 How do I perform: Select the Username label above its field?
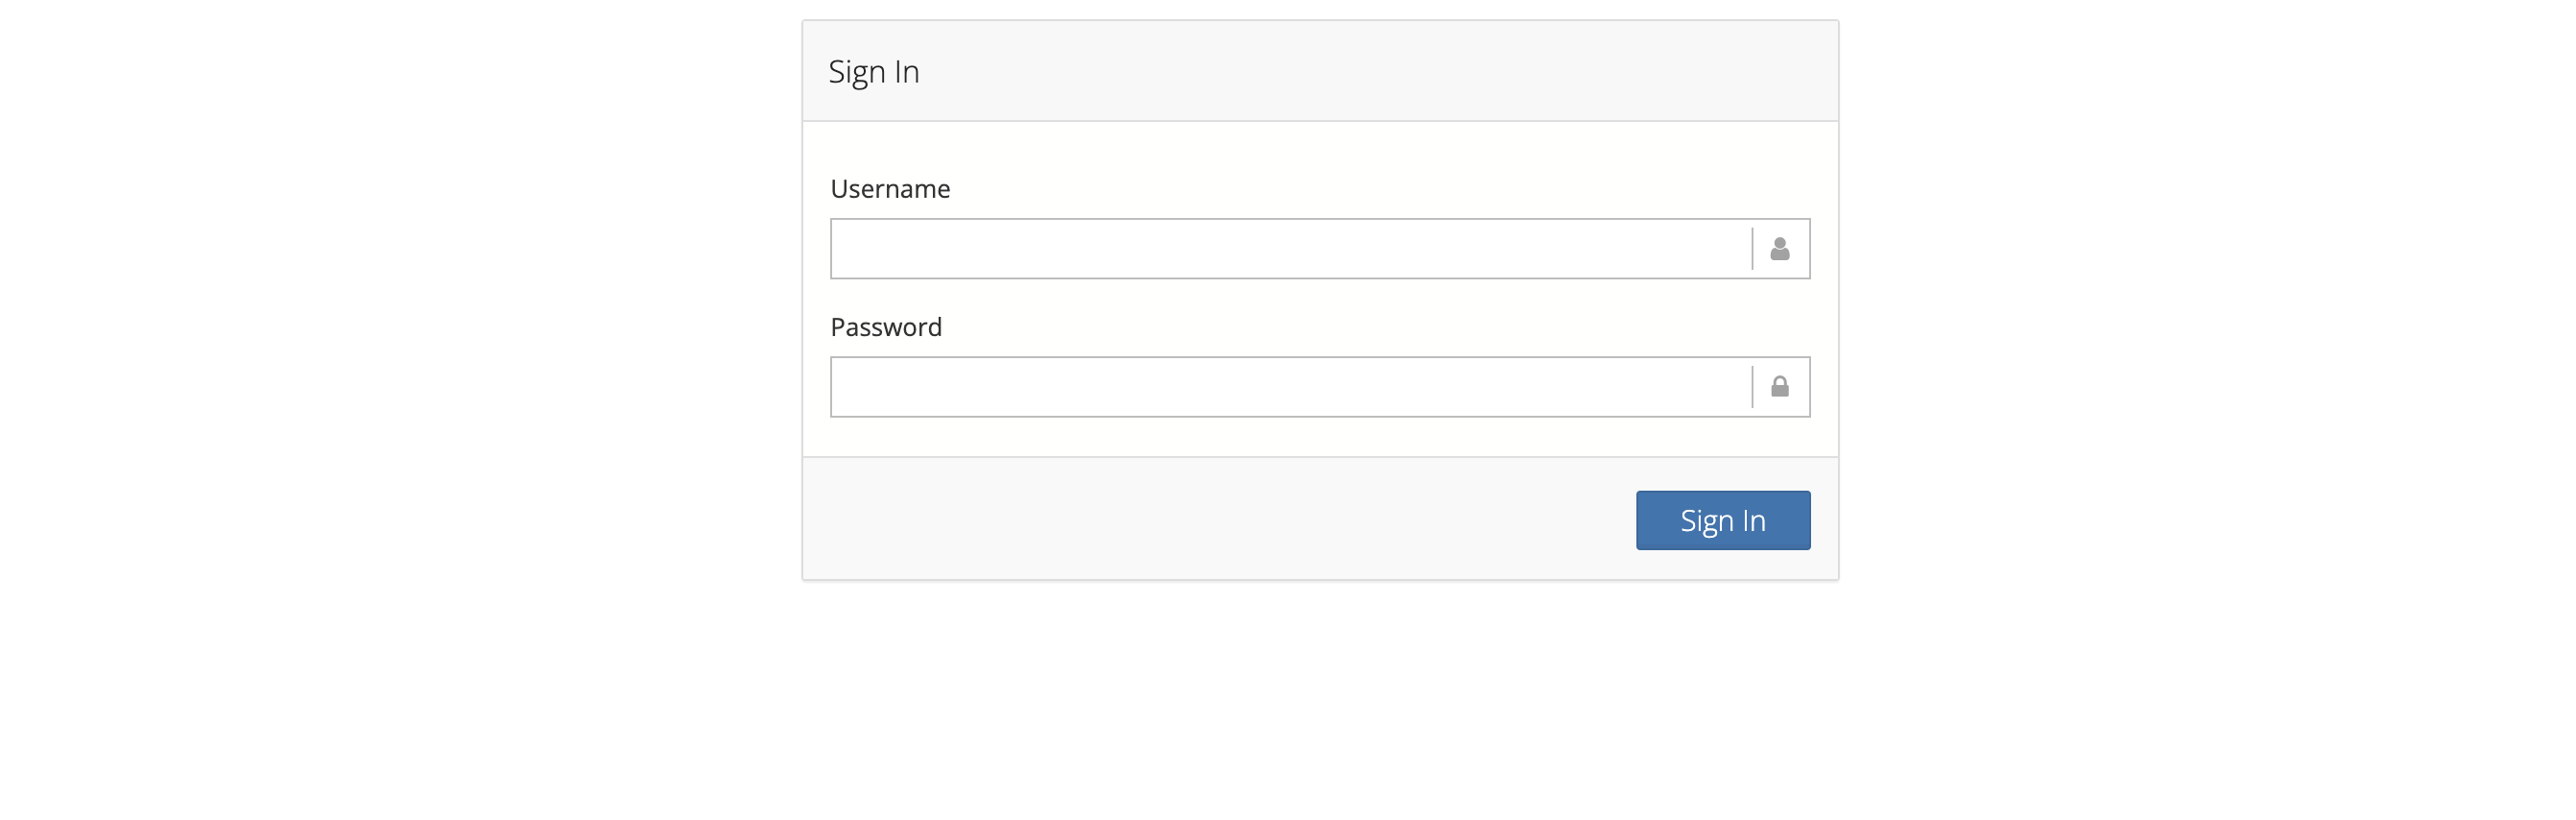point(890,188)
